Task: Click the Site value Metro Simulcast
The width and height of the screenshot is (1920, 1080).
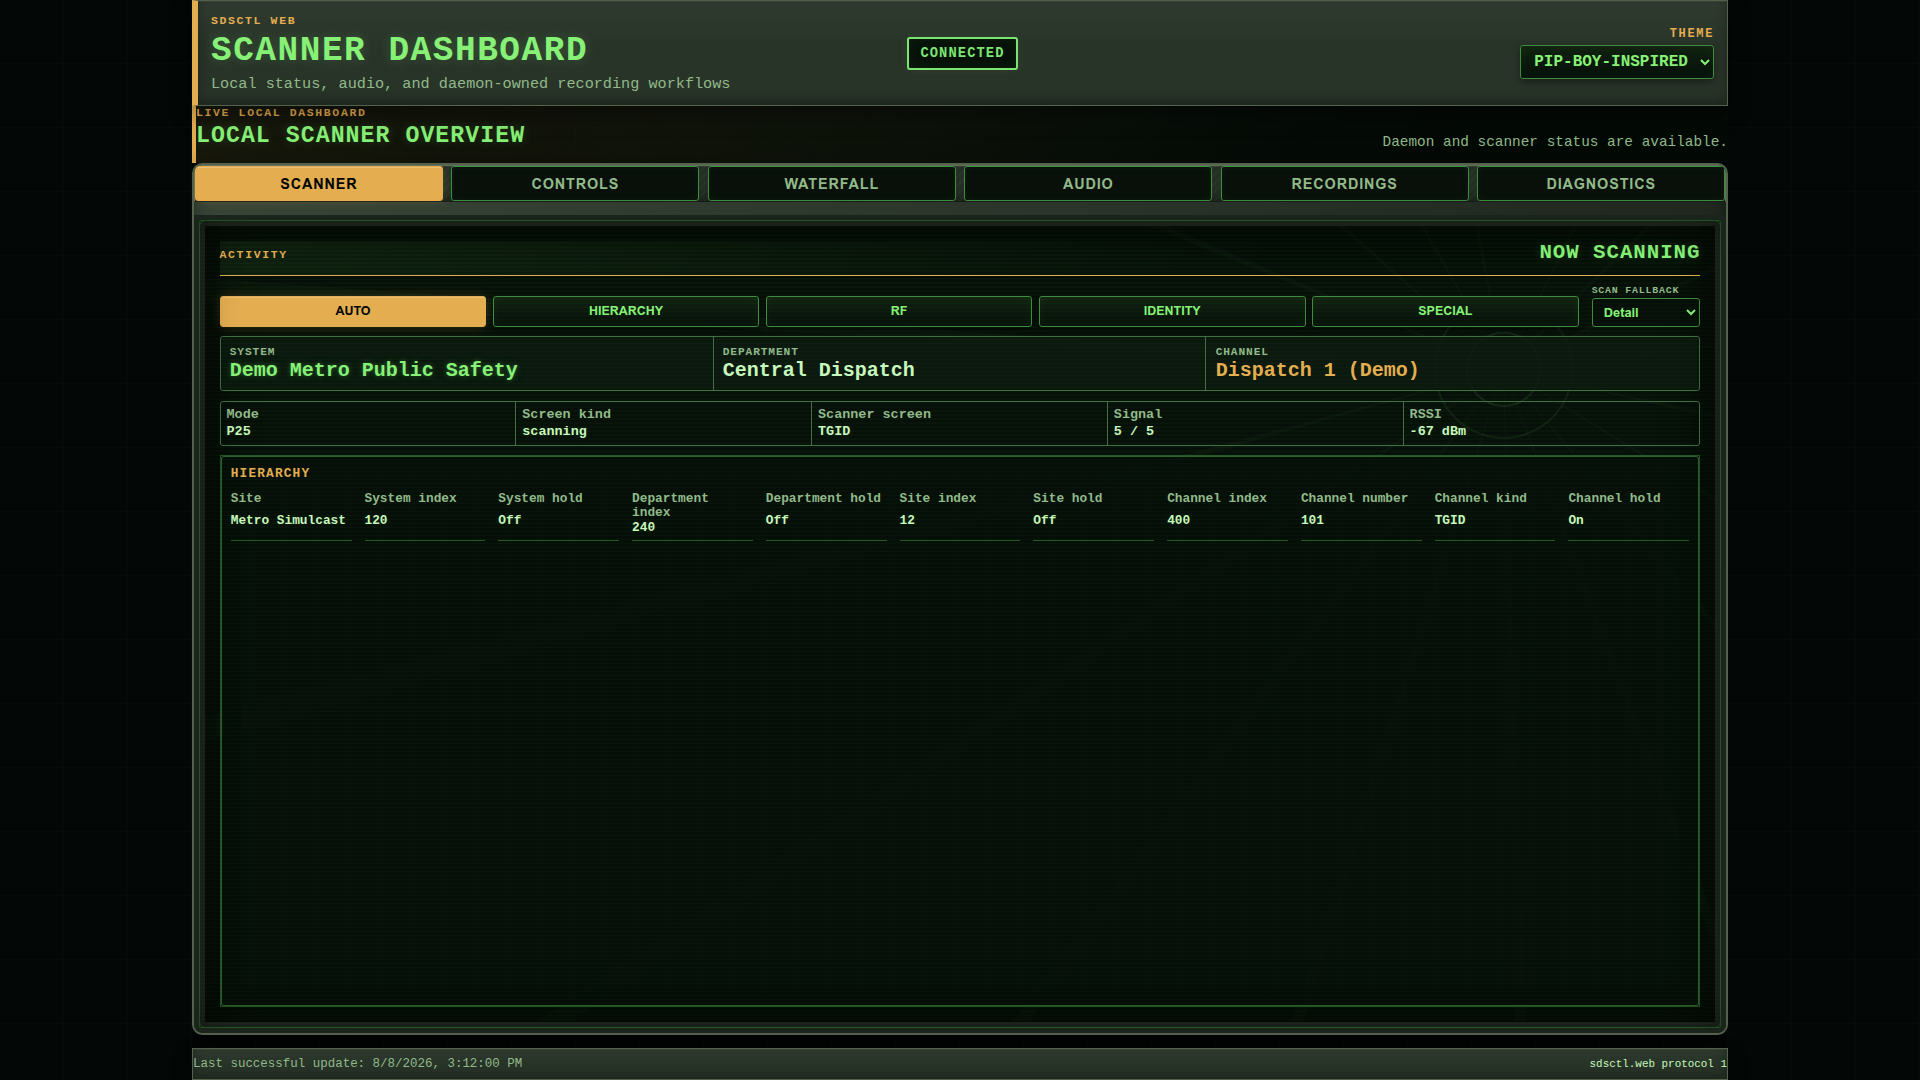Action: tap(288, 520)
